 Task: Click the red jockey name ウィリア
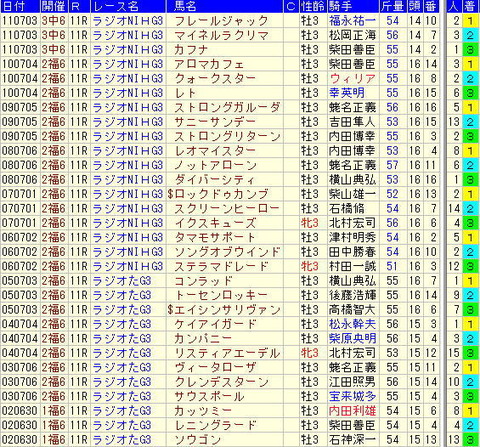pyautogui.click(x=352, y=79)
